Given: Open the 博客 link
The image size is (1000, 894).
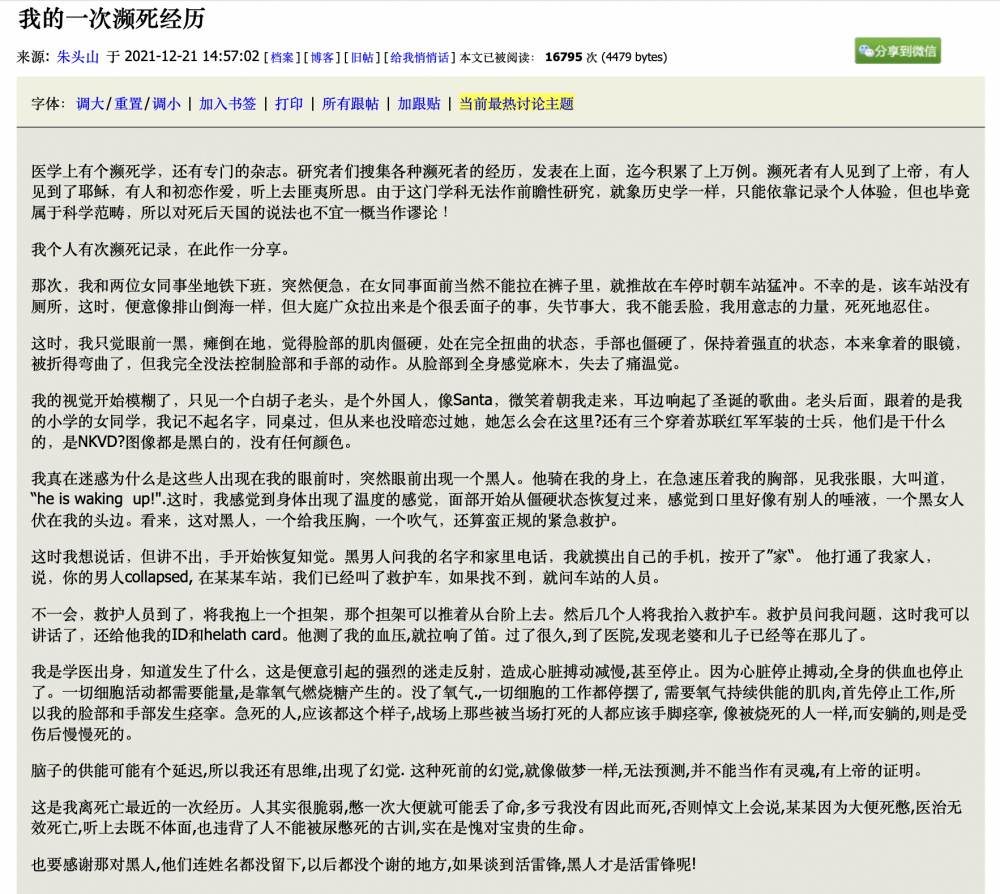Looking at the screenshot, I should click(322, 57).
